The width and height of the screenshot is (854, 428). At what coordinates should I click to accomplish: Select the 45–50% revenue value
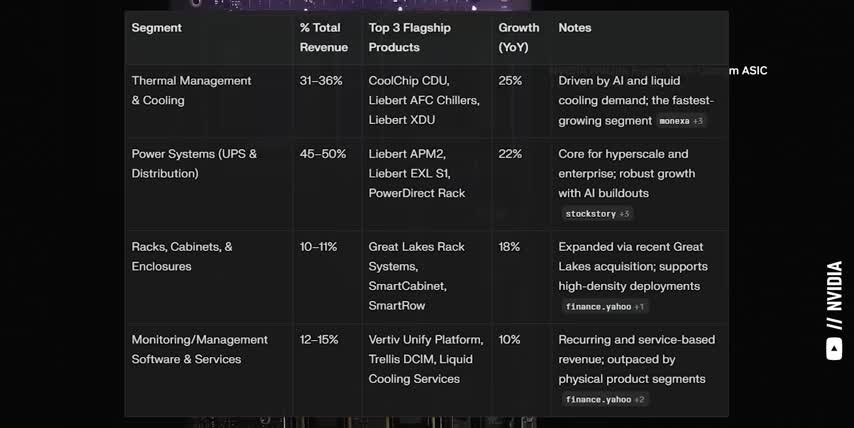322,154
